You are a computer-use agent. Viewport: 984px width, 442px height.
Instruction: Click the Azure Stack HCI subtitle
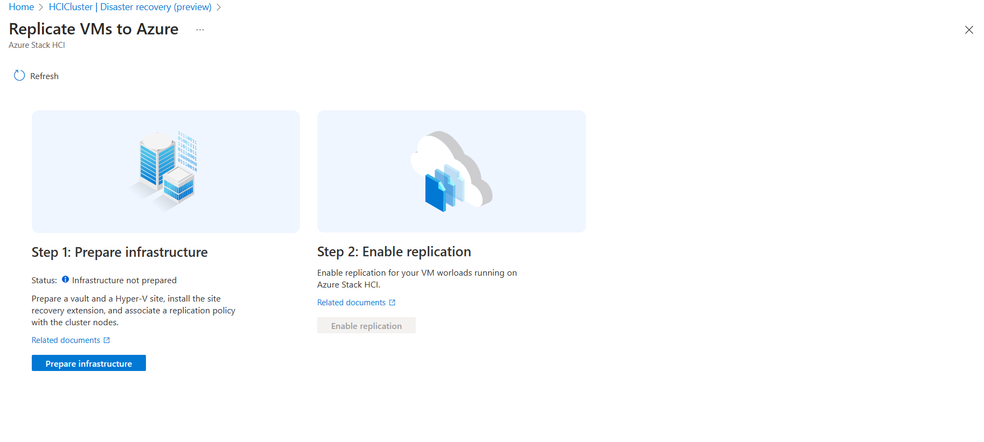36,46
